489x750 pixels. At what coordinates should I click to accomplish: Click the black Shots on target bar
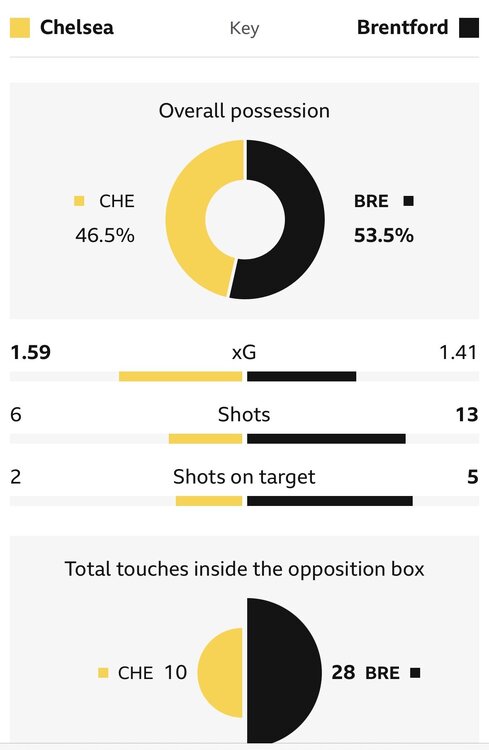coord(330,501)
